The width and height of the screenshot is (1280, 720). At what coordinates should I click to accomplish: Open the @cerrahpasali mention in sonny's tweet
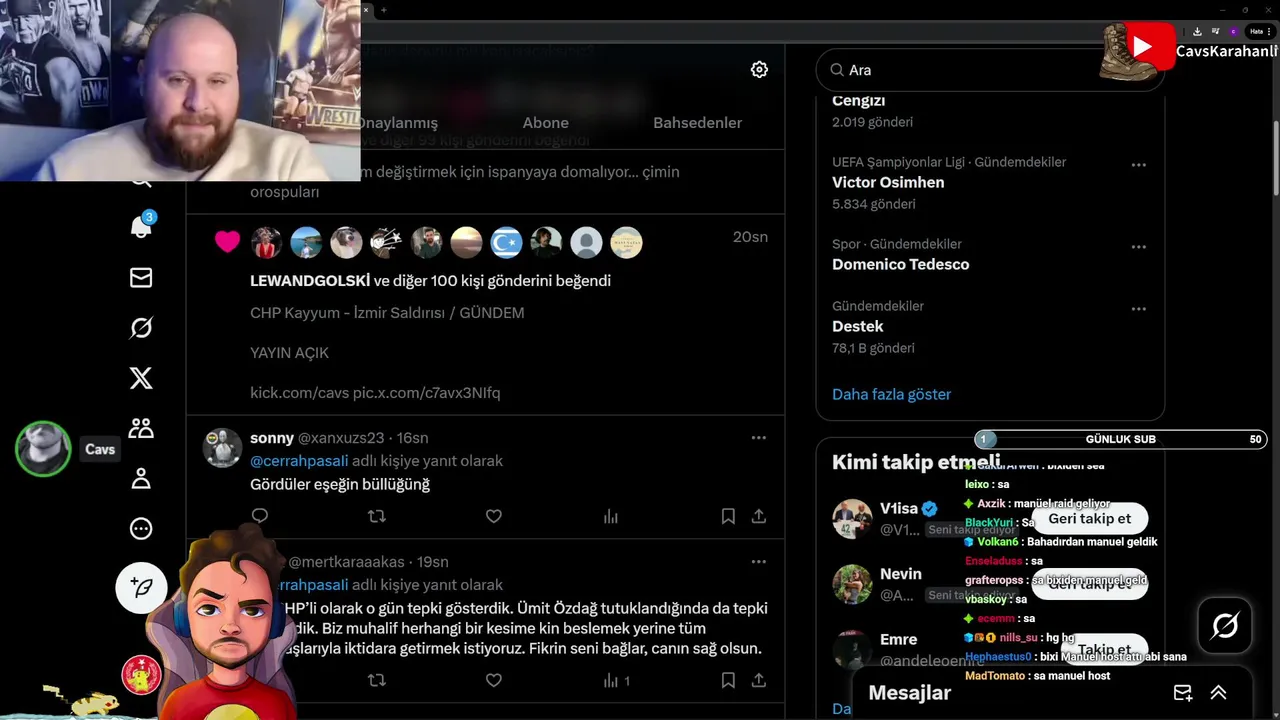point(299,461)
